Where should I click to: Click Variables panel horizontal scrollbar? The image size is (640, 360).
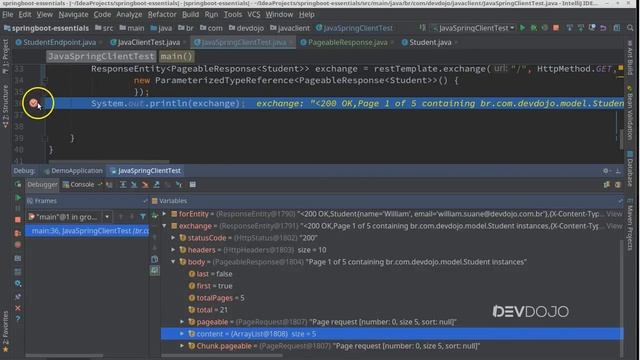[x=222, y=356]
